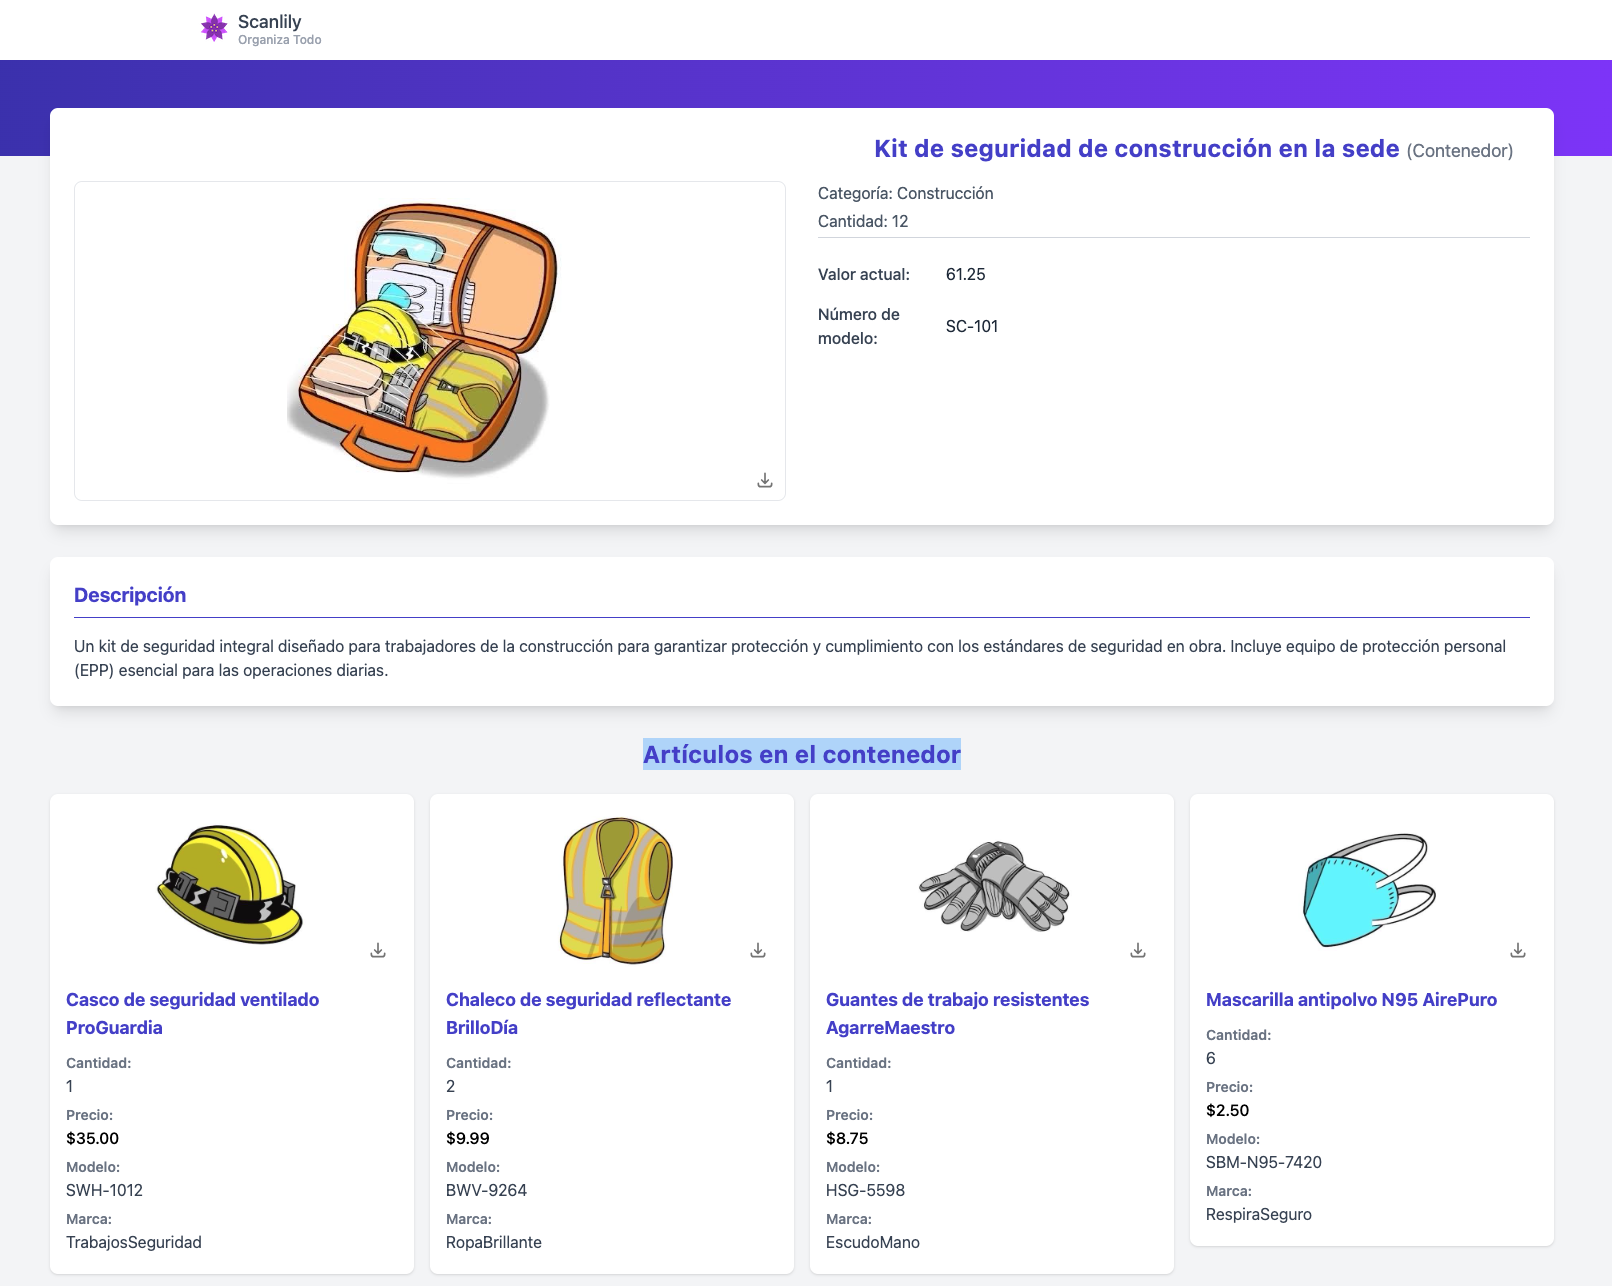Click the Cantidad: 12 text
The width and height of the screenshot is (1612, 1286).
[x=863, y=221]
